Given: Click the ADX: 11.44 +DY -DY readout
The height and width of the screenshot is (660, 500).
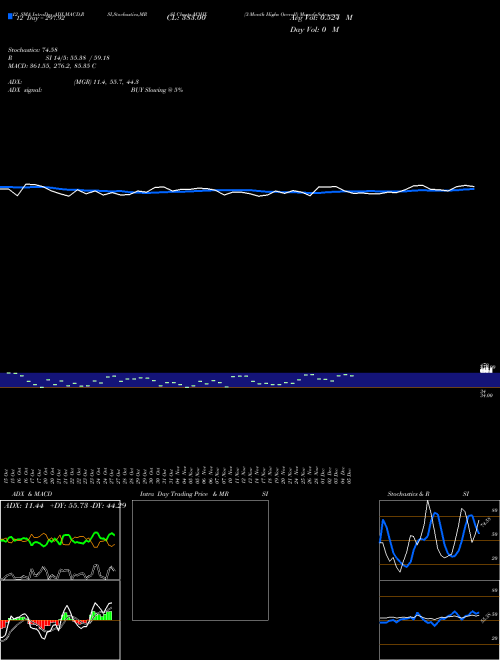Looking at the screenshot, I should tap(65, 506).
